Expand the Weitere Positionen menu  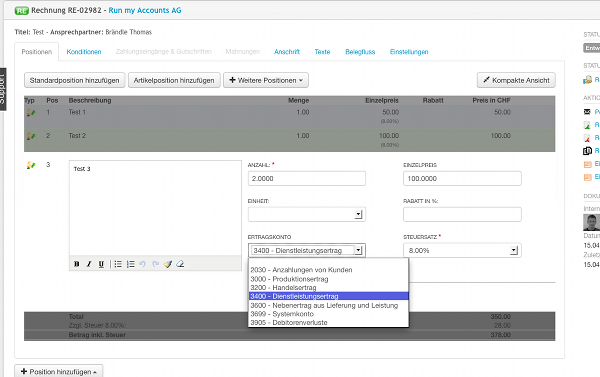pyautogui.click(x=266, y=80)
